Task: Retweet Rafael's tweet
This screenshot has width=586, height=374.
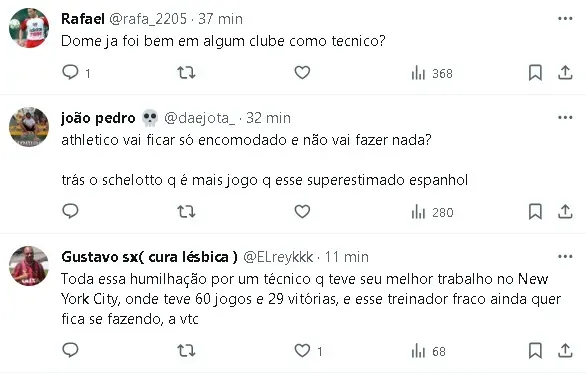Action: click(186, 72)
